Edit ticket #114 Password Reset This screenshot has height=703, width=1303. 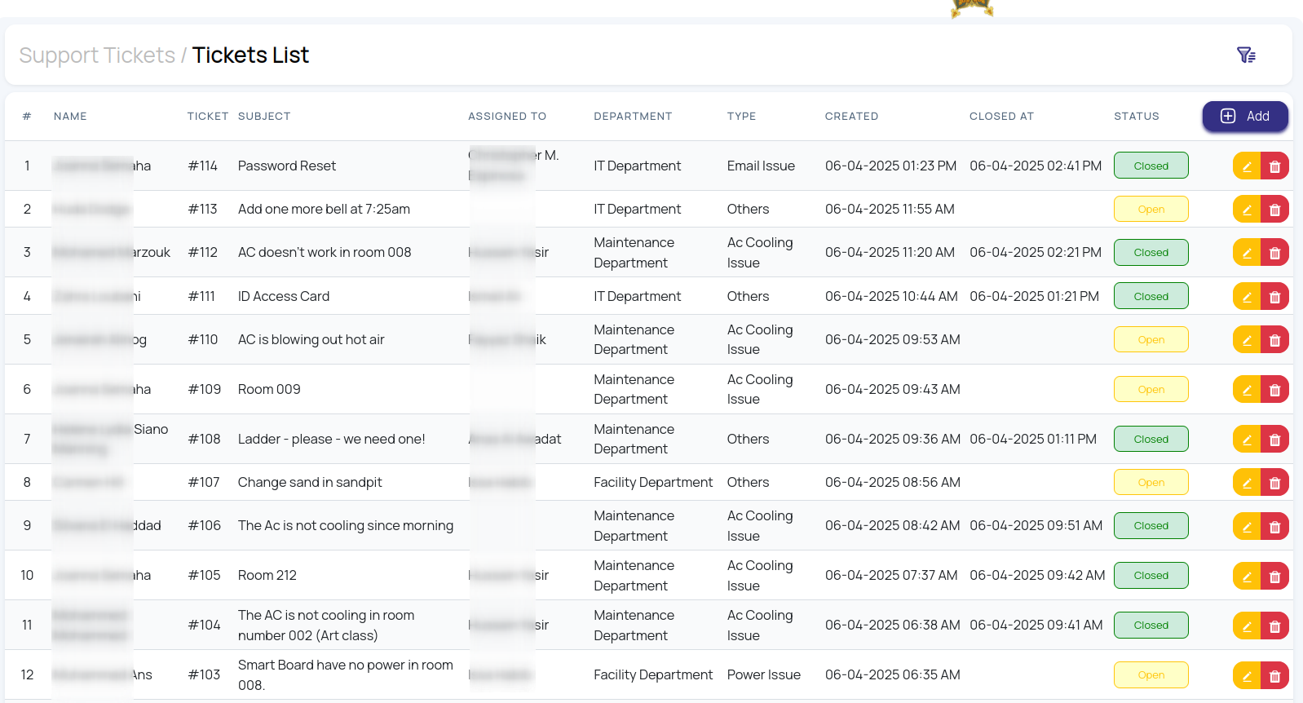[x=1247, y=166]
